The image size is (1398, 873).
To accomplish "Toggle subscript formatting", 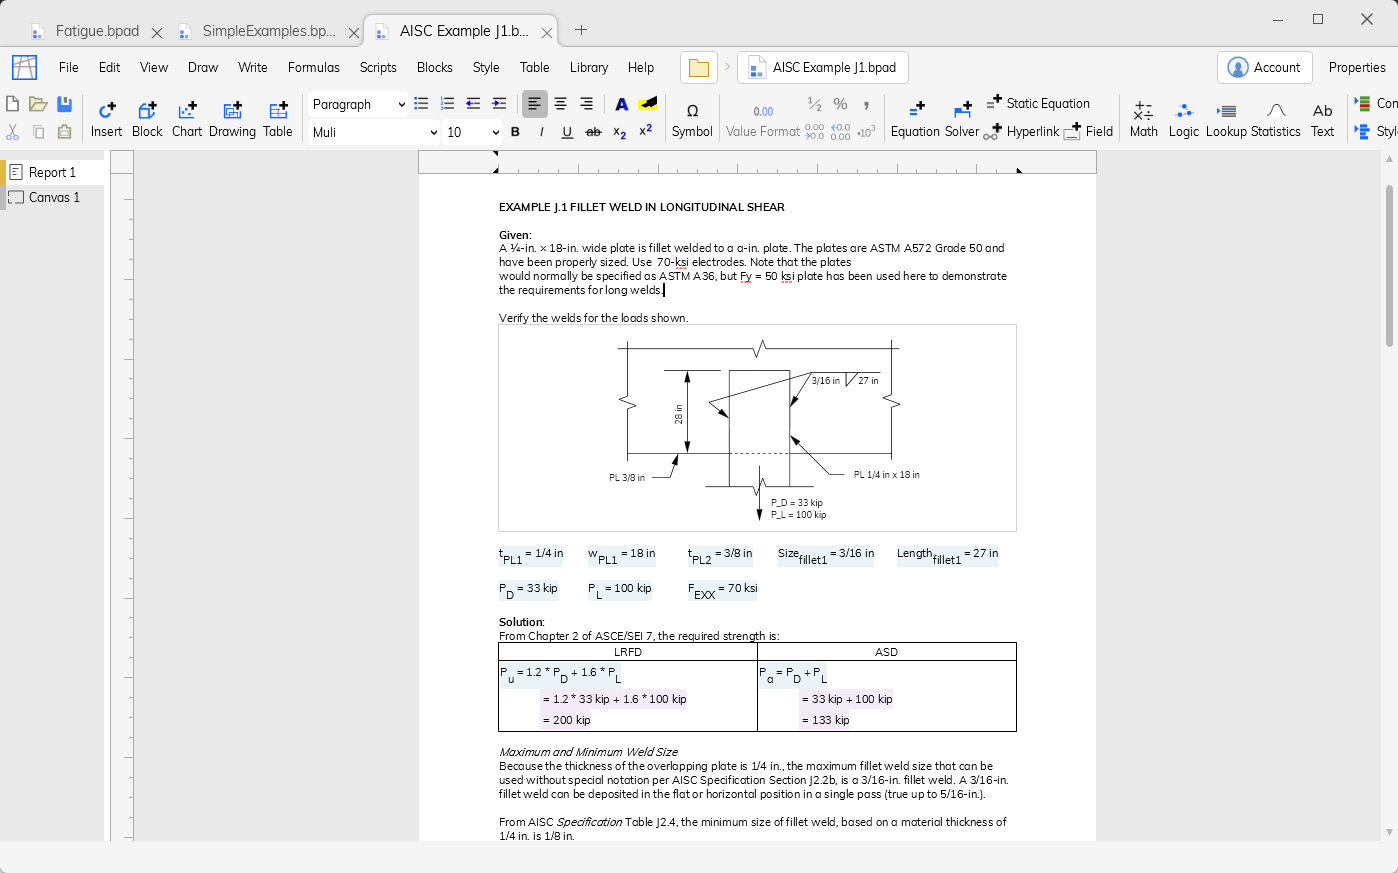I will tap(619, 132).
